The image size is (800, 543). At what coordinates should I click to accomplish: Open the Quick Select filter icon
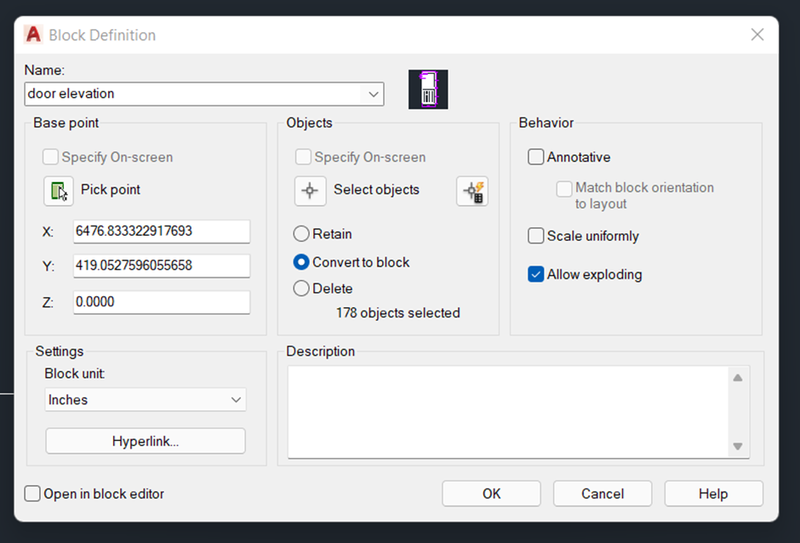pyautogui.click(x=472, y=191)
